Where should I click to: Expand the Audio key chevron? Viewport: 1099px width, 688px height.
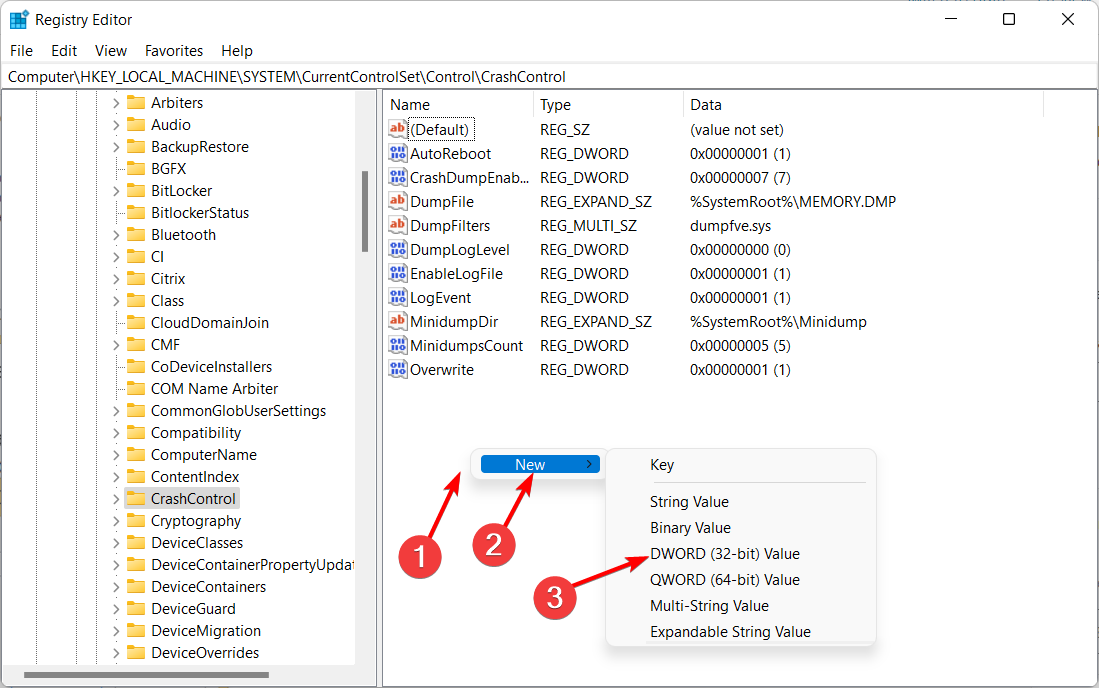tap(116, 125)
